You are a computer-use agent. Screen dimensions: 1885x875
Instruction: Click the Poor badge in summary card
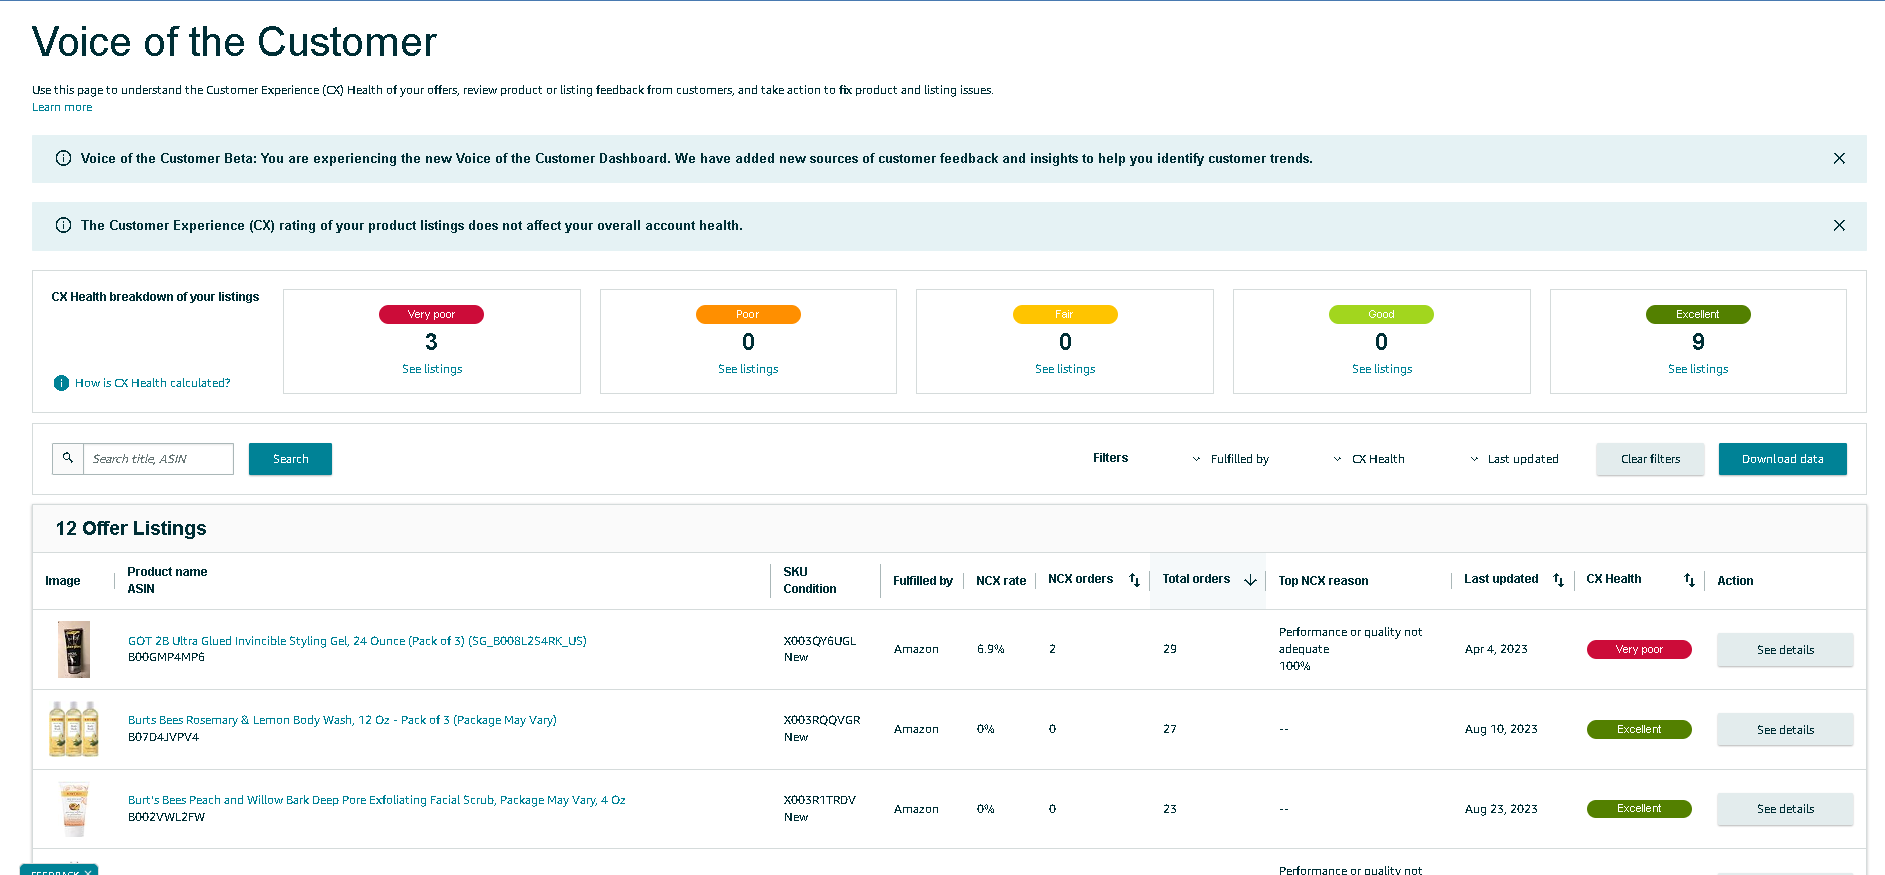click(748, 314)
